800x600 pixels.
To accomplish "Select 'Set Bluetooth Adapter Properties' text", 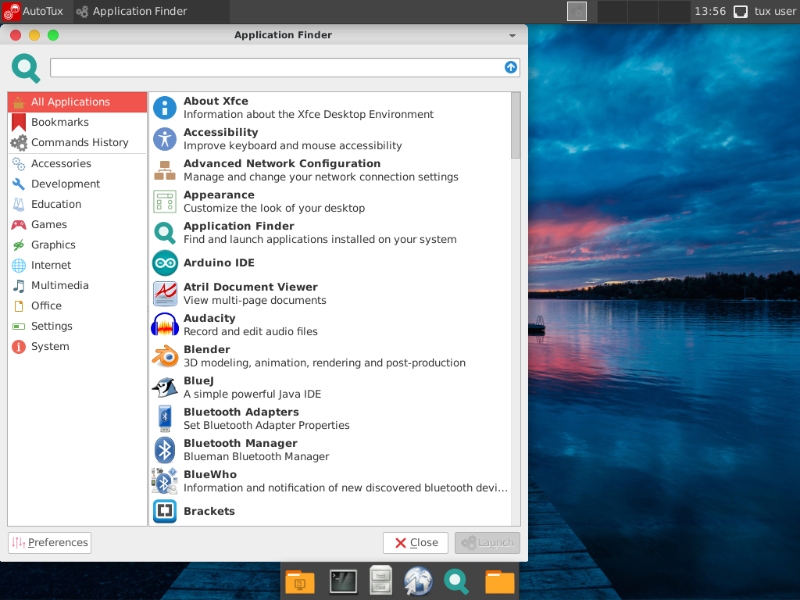I will click(x=266, y=426).
